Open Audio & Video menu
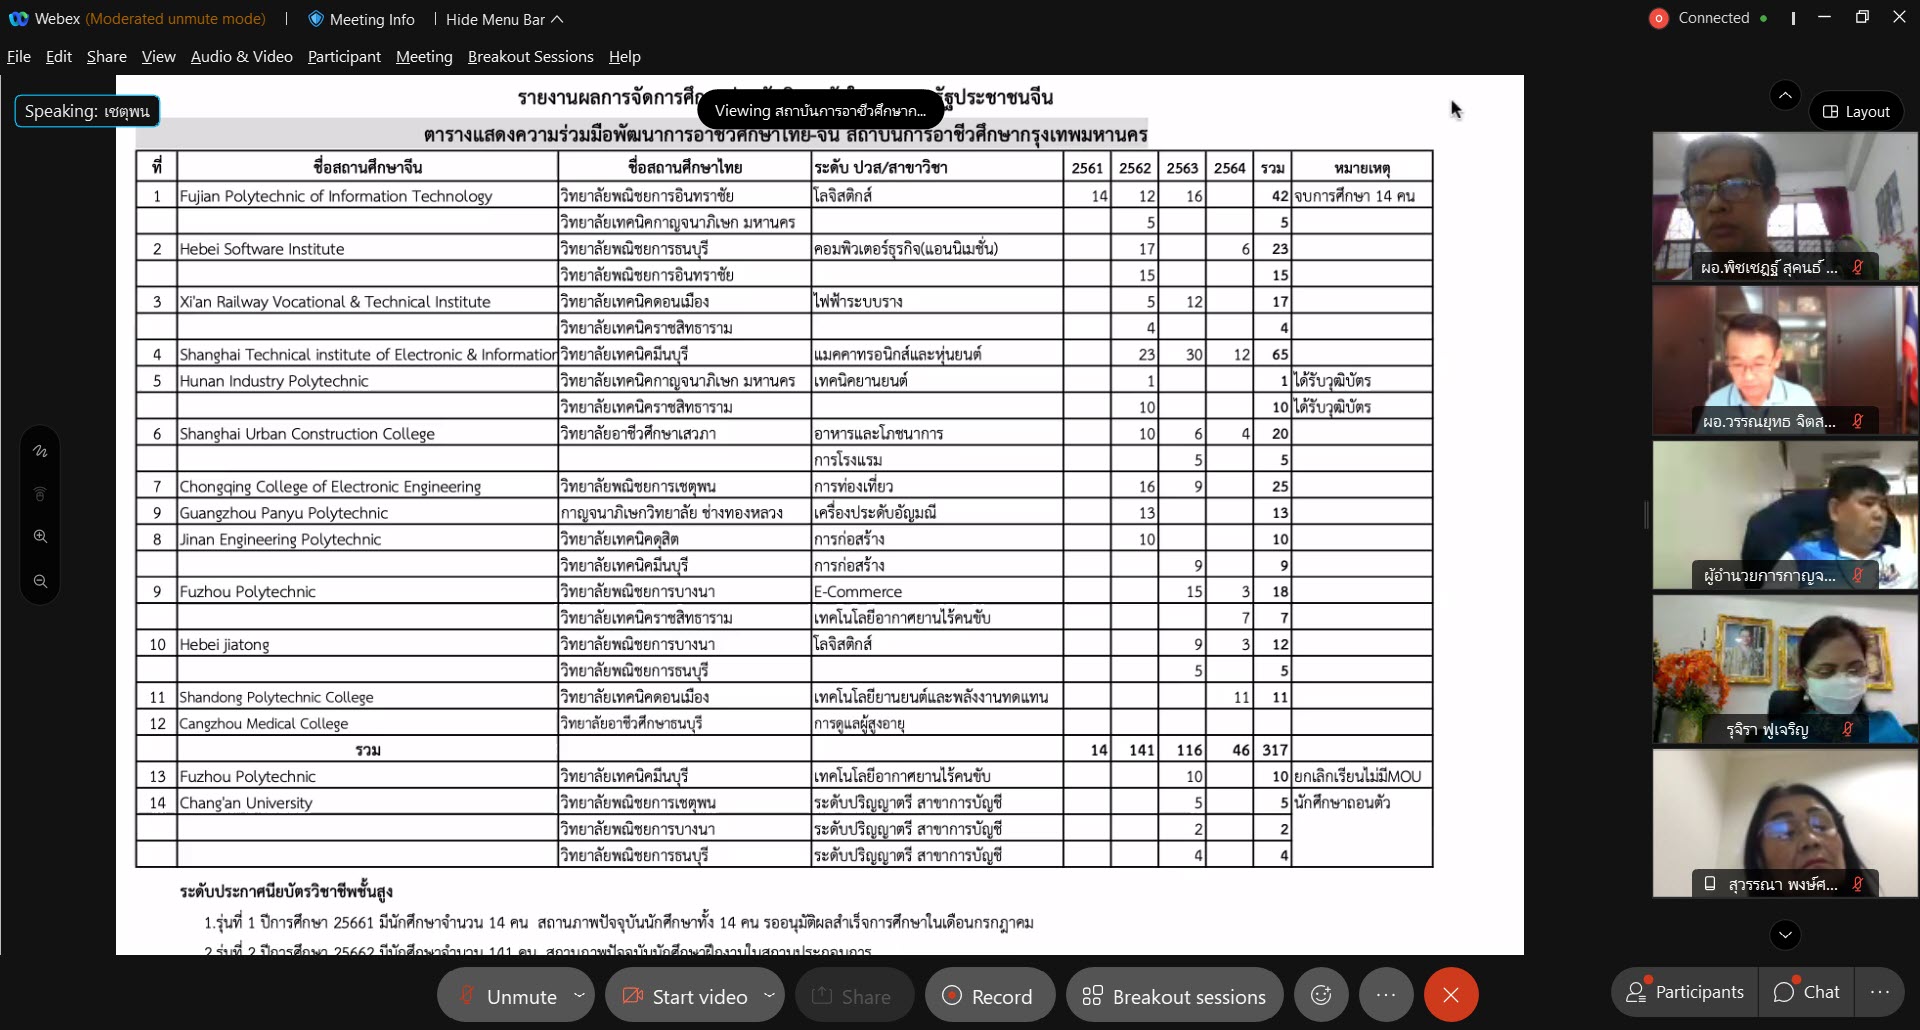 [241, 57]
